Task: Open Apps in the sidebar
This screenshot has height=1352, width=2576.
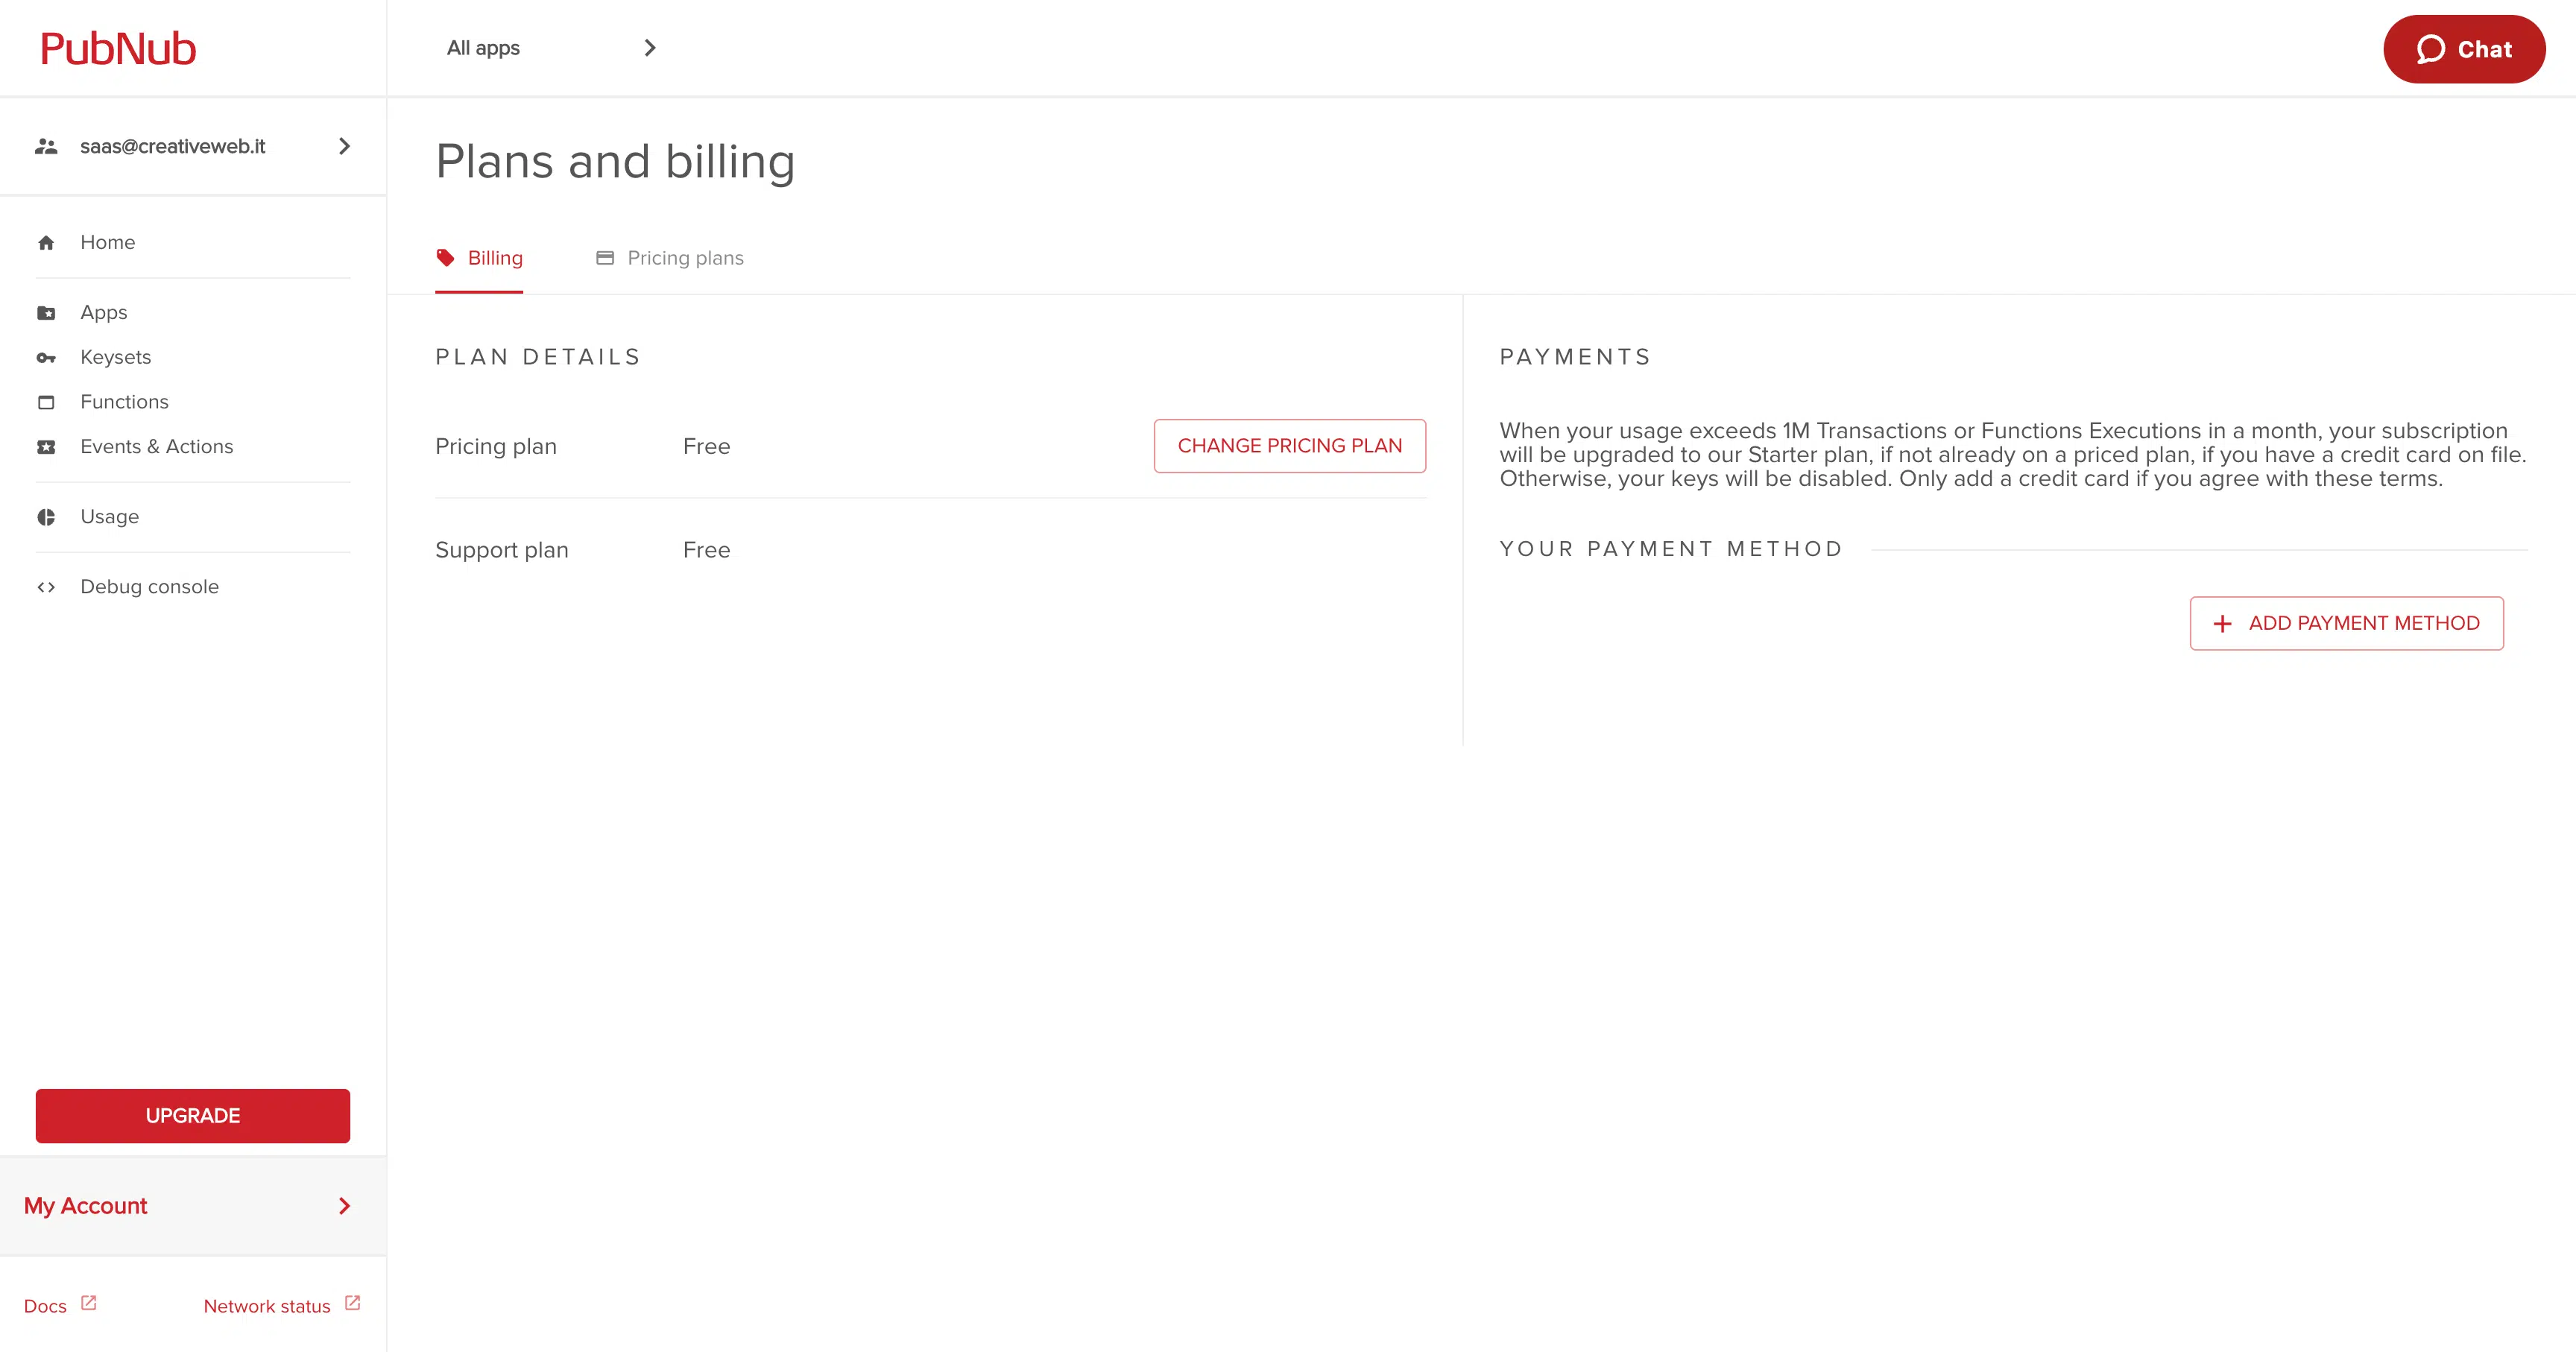Action: [193, 312]
